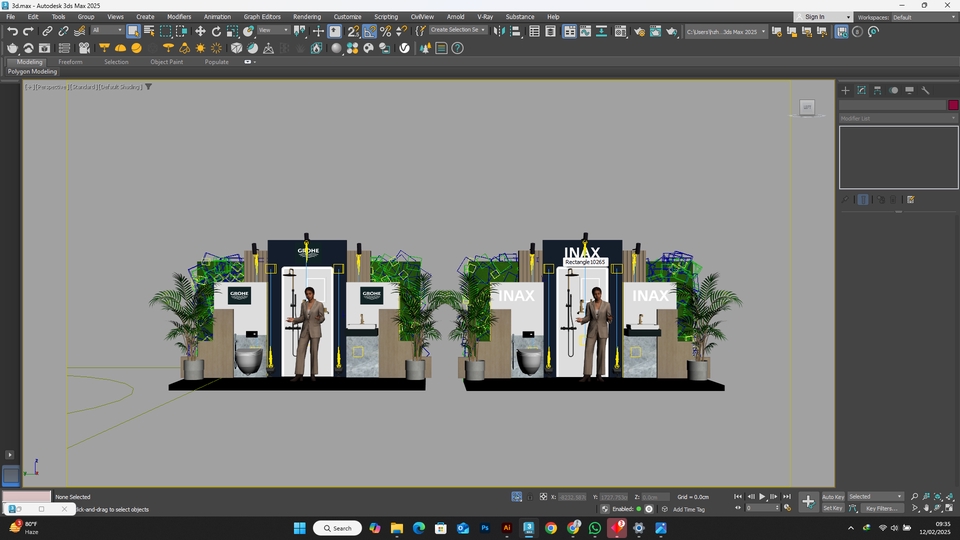Image resolution: width=960 pixels, height=540 pixels.
Task: Switch to the Freeform ribbon tab
Action: 70,62
